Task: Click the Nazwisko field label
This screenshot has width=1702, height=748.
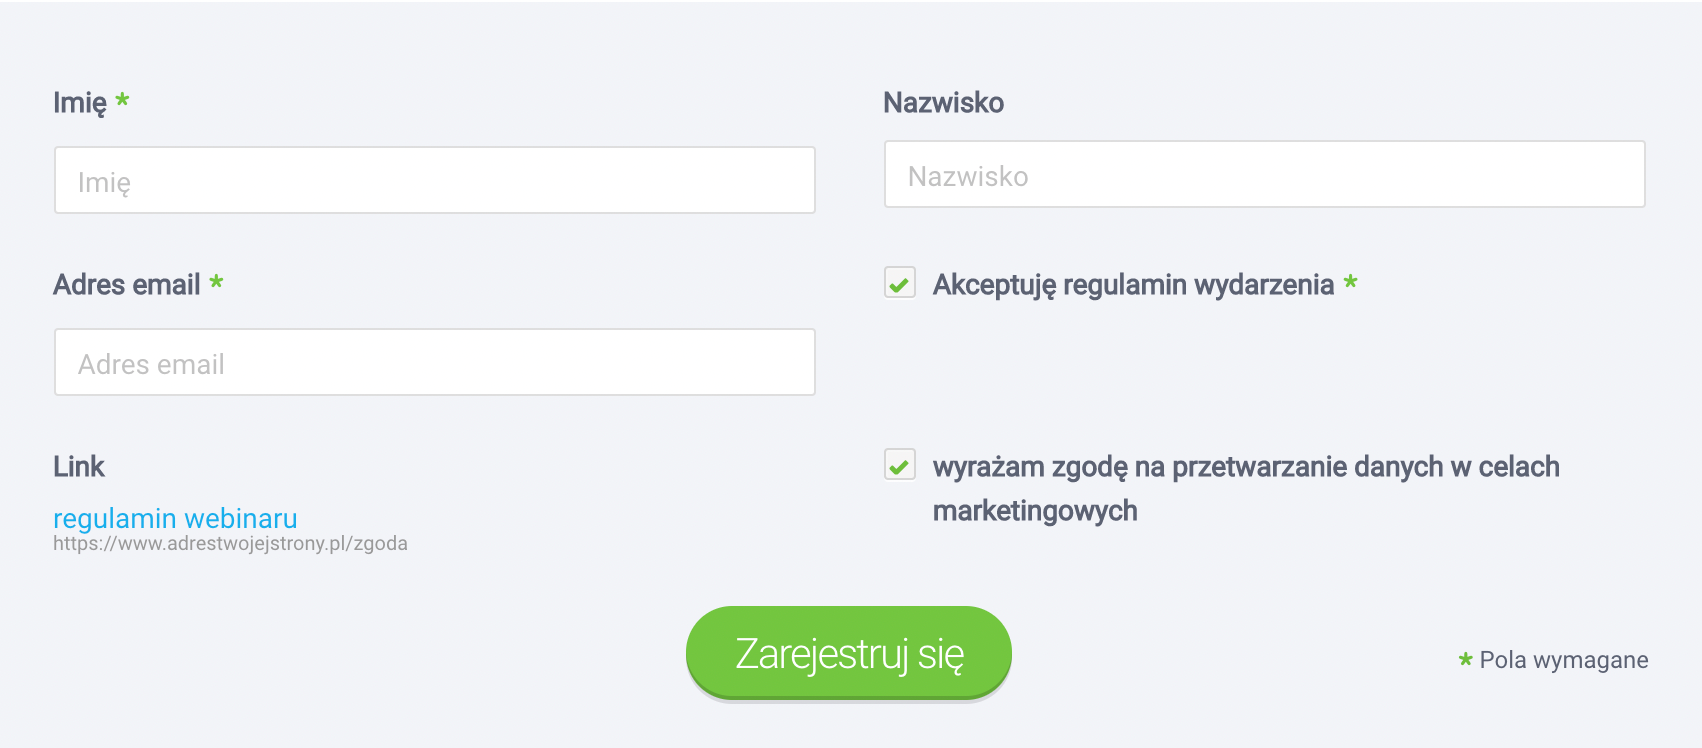Action: coord(943,103)
